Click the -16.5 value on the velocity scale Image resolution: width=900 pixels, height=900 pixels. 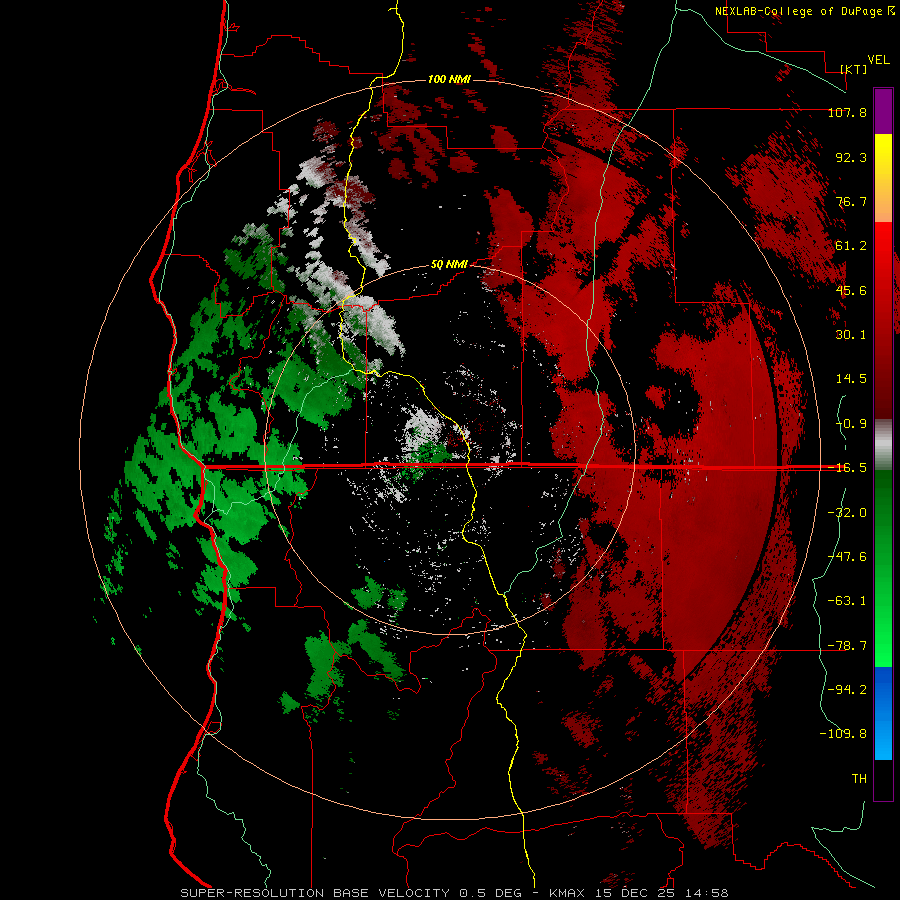[x=847, y=468]
